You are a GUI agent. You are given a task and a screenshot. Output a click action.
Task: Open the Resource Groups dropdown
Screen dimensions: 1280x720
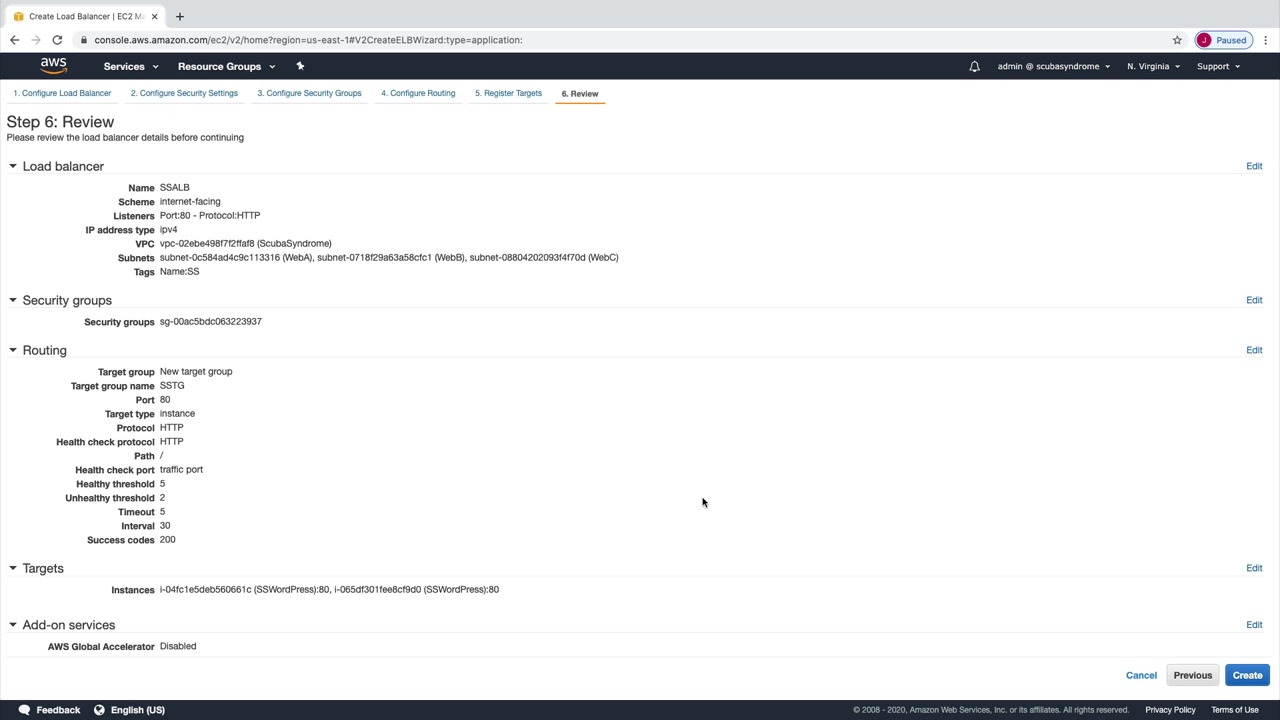(226, 66)
